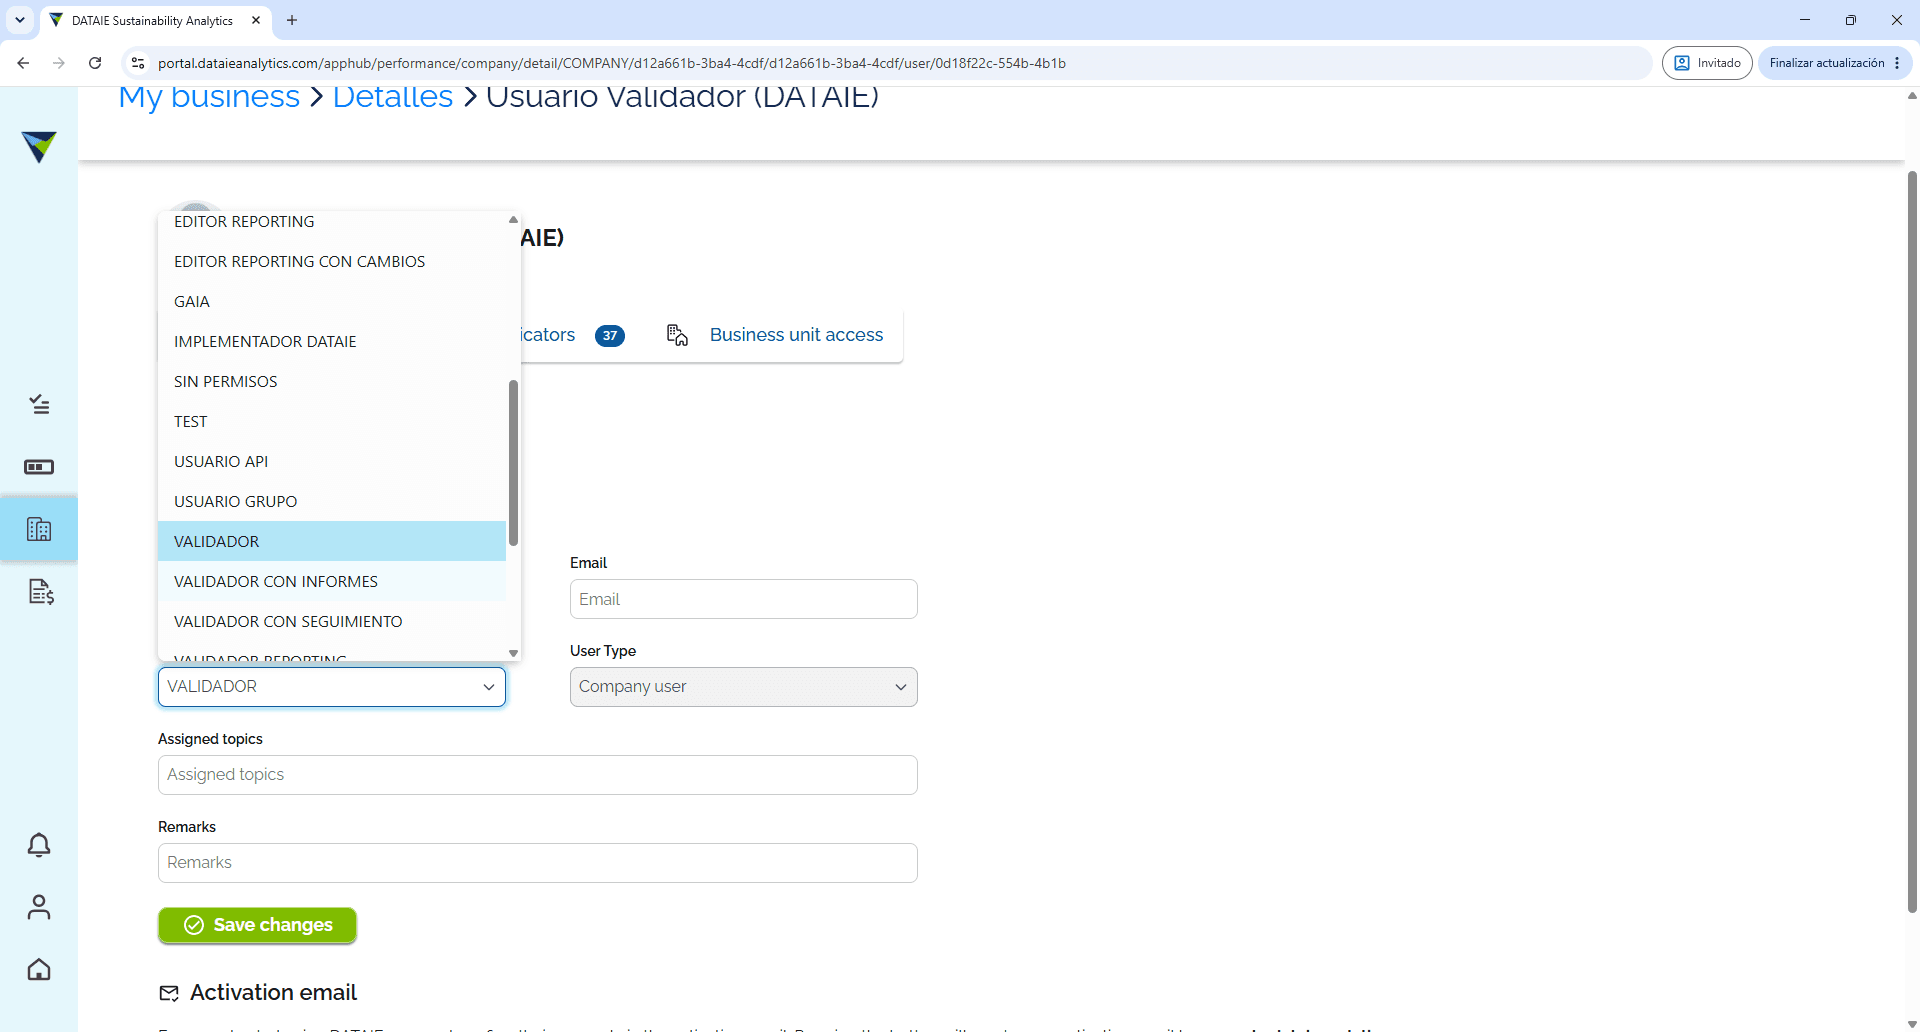Select SIN PERMISOS option

332,381
